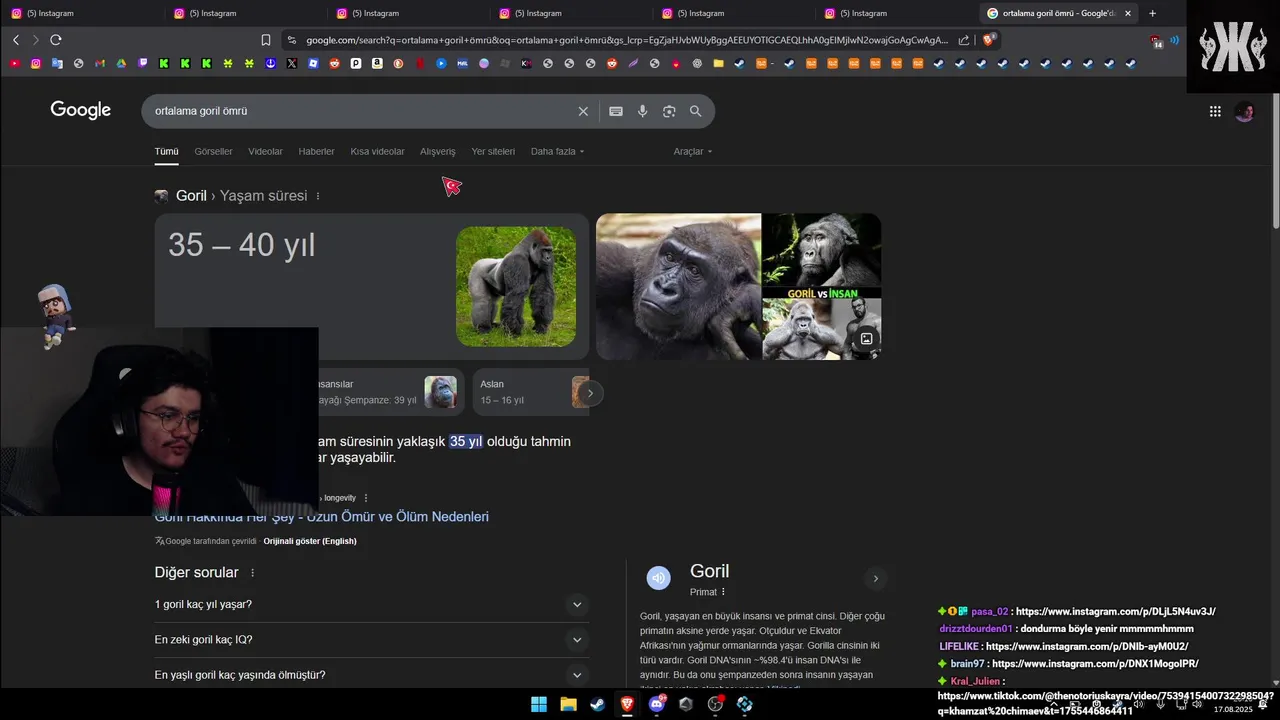Open the 'Daha fazla' dropdown
This screenshot has width=1280, height=720.
tap(557, 151)
